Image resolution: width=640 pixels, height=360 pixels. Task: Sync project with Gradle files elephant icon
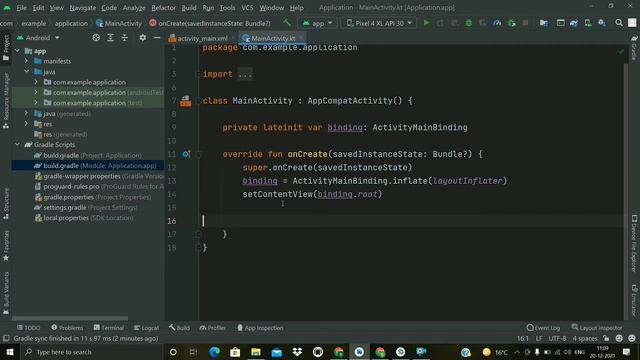tap(574, 23)
